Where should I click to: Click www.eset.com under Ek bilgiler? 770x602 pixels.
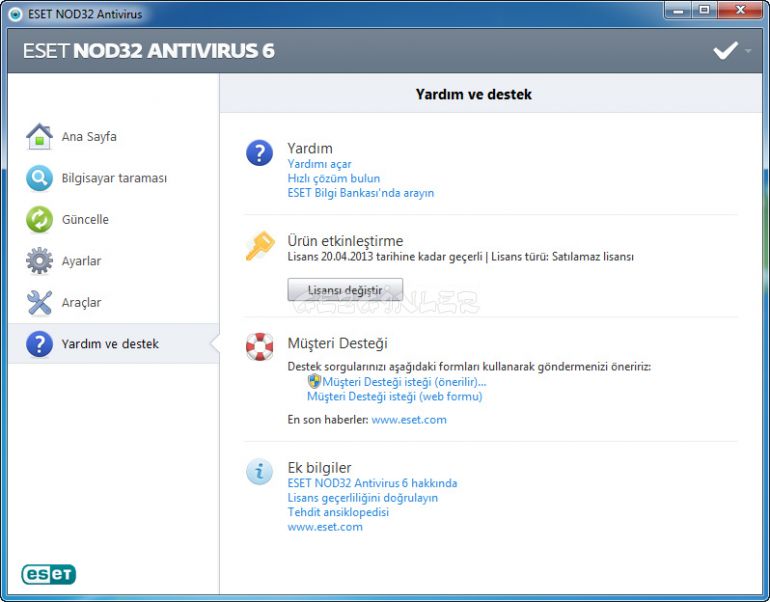pos(325,527)
